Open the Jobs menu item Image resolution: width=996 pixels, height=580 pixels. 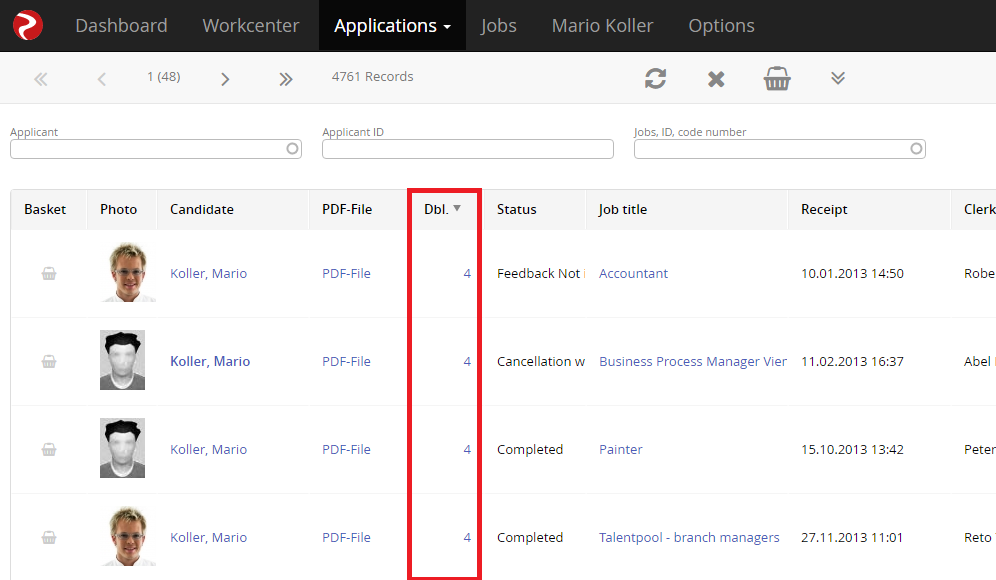point(499,25)
